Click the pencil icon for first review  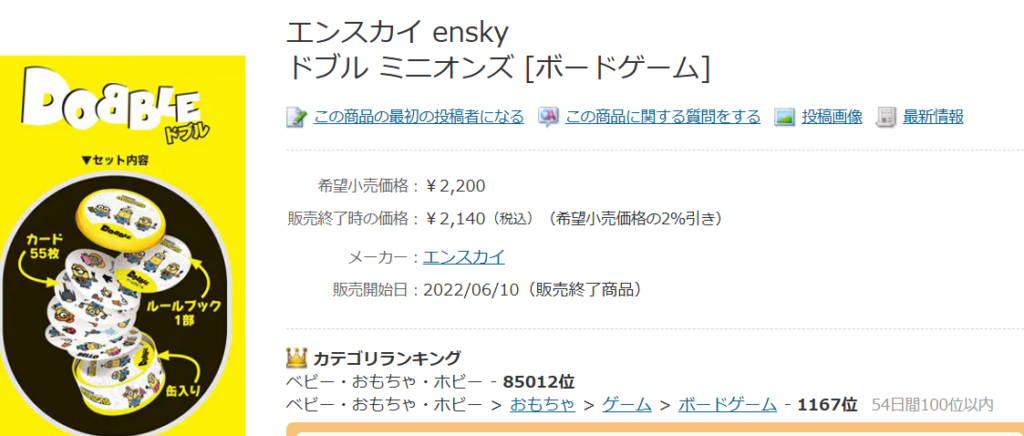296,117
